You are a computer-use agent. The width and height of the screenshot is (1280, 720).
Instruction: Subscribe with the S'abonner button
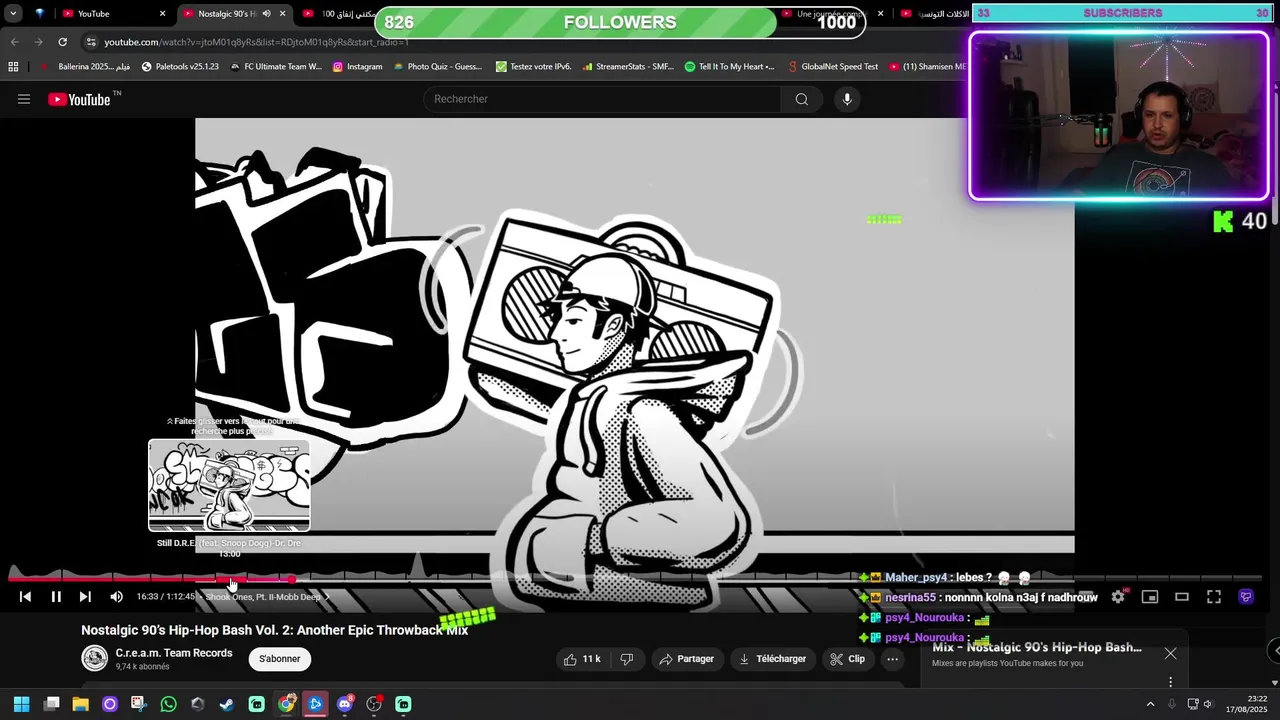tap(280, 659)
